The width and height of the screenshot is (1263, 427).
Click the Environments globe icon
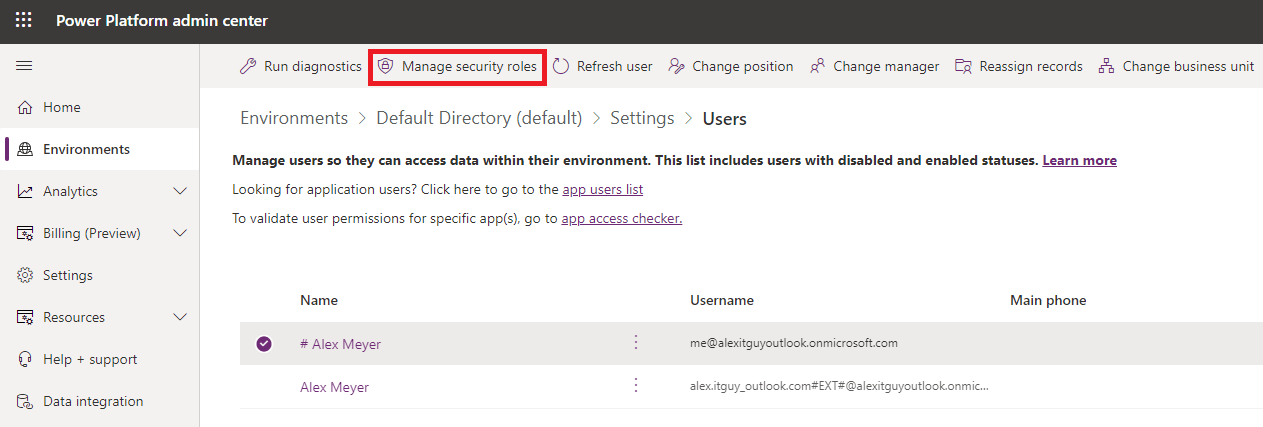tap(25, 149)
